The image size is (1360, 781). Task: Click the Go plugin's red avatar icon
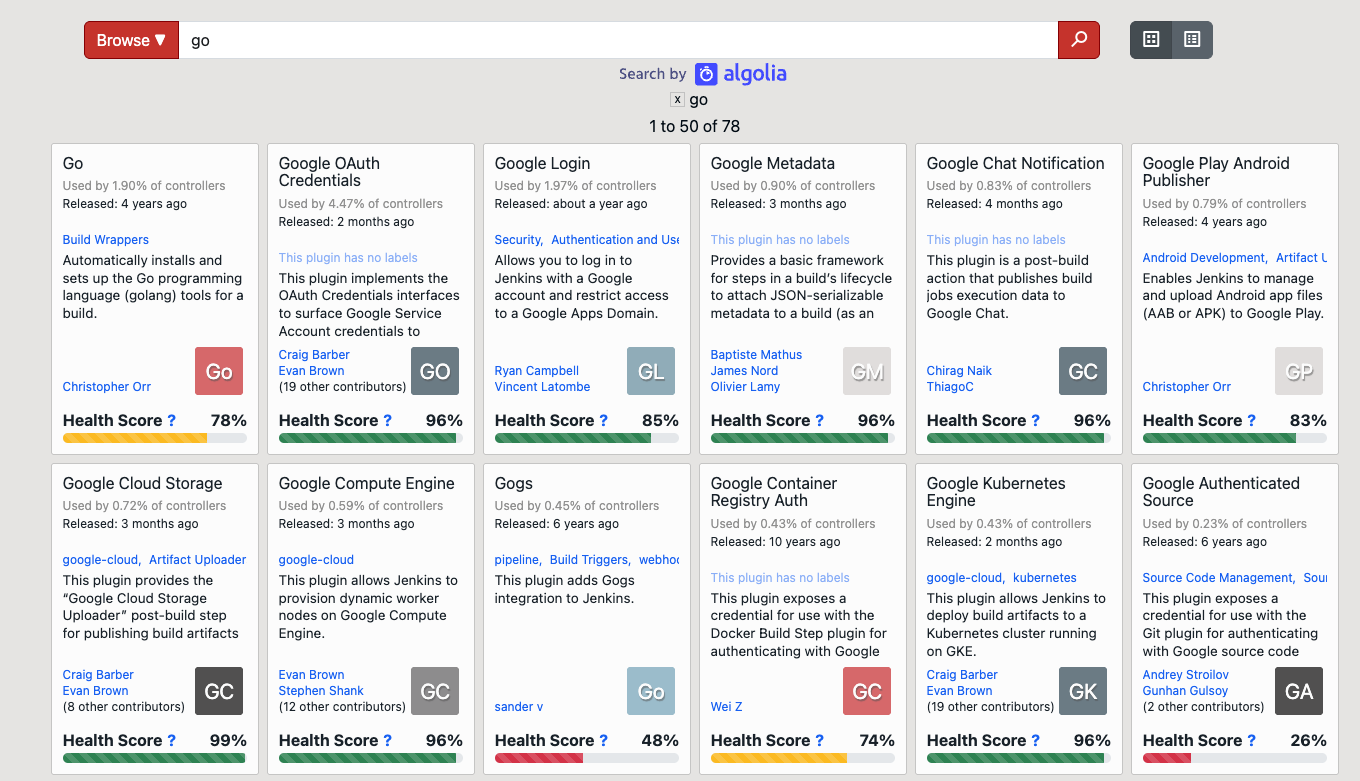[x=218, y=371]
